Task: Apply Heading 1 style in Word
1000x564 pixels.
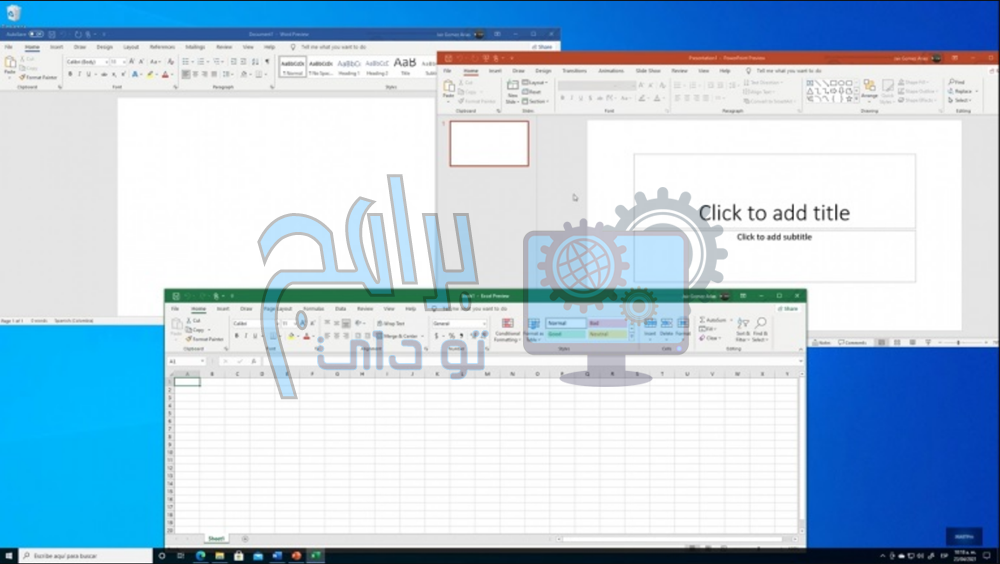Action: pos(349,65)
